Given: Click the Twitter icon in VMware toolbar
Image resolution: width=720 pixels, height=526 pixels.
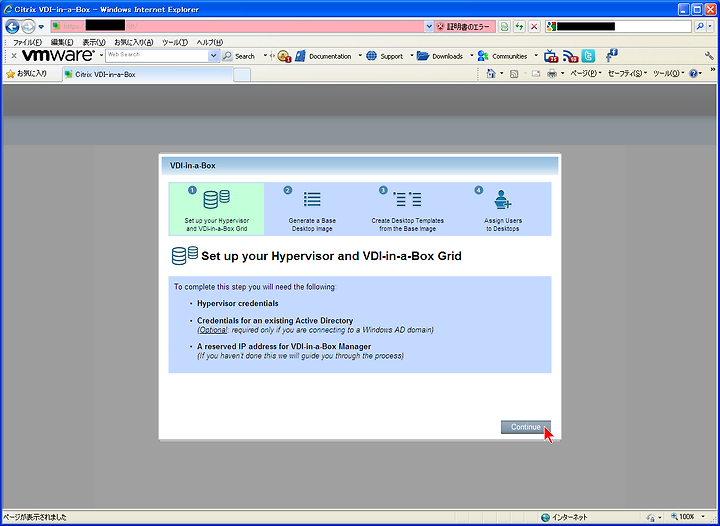Looking at the screenshot, I should coord(588,56).
